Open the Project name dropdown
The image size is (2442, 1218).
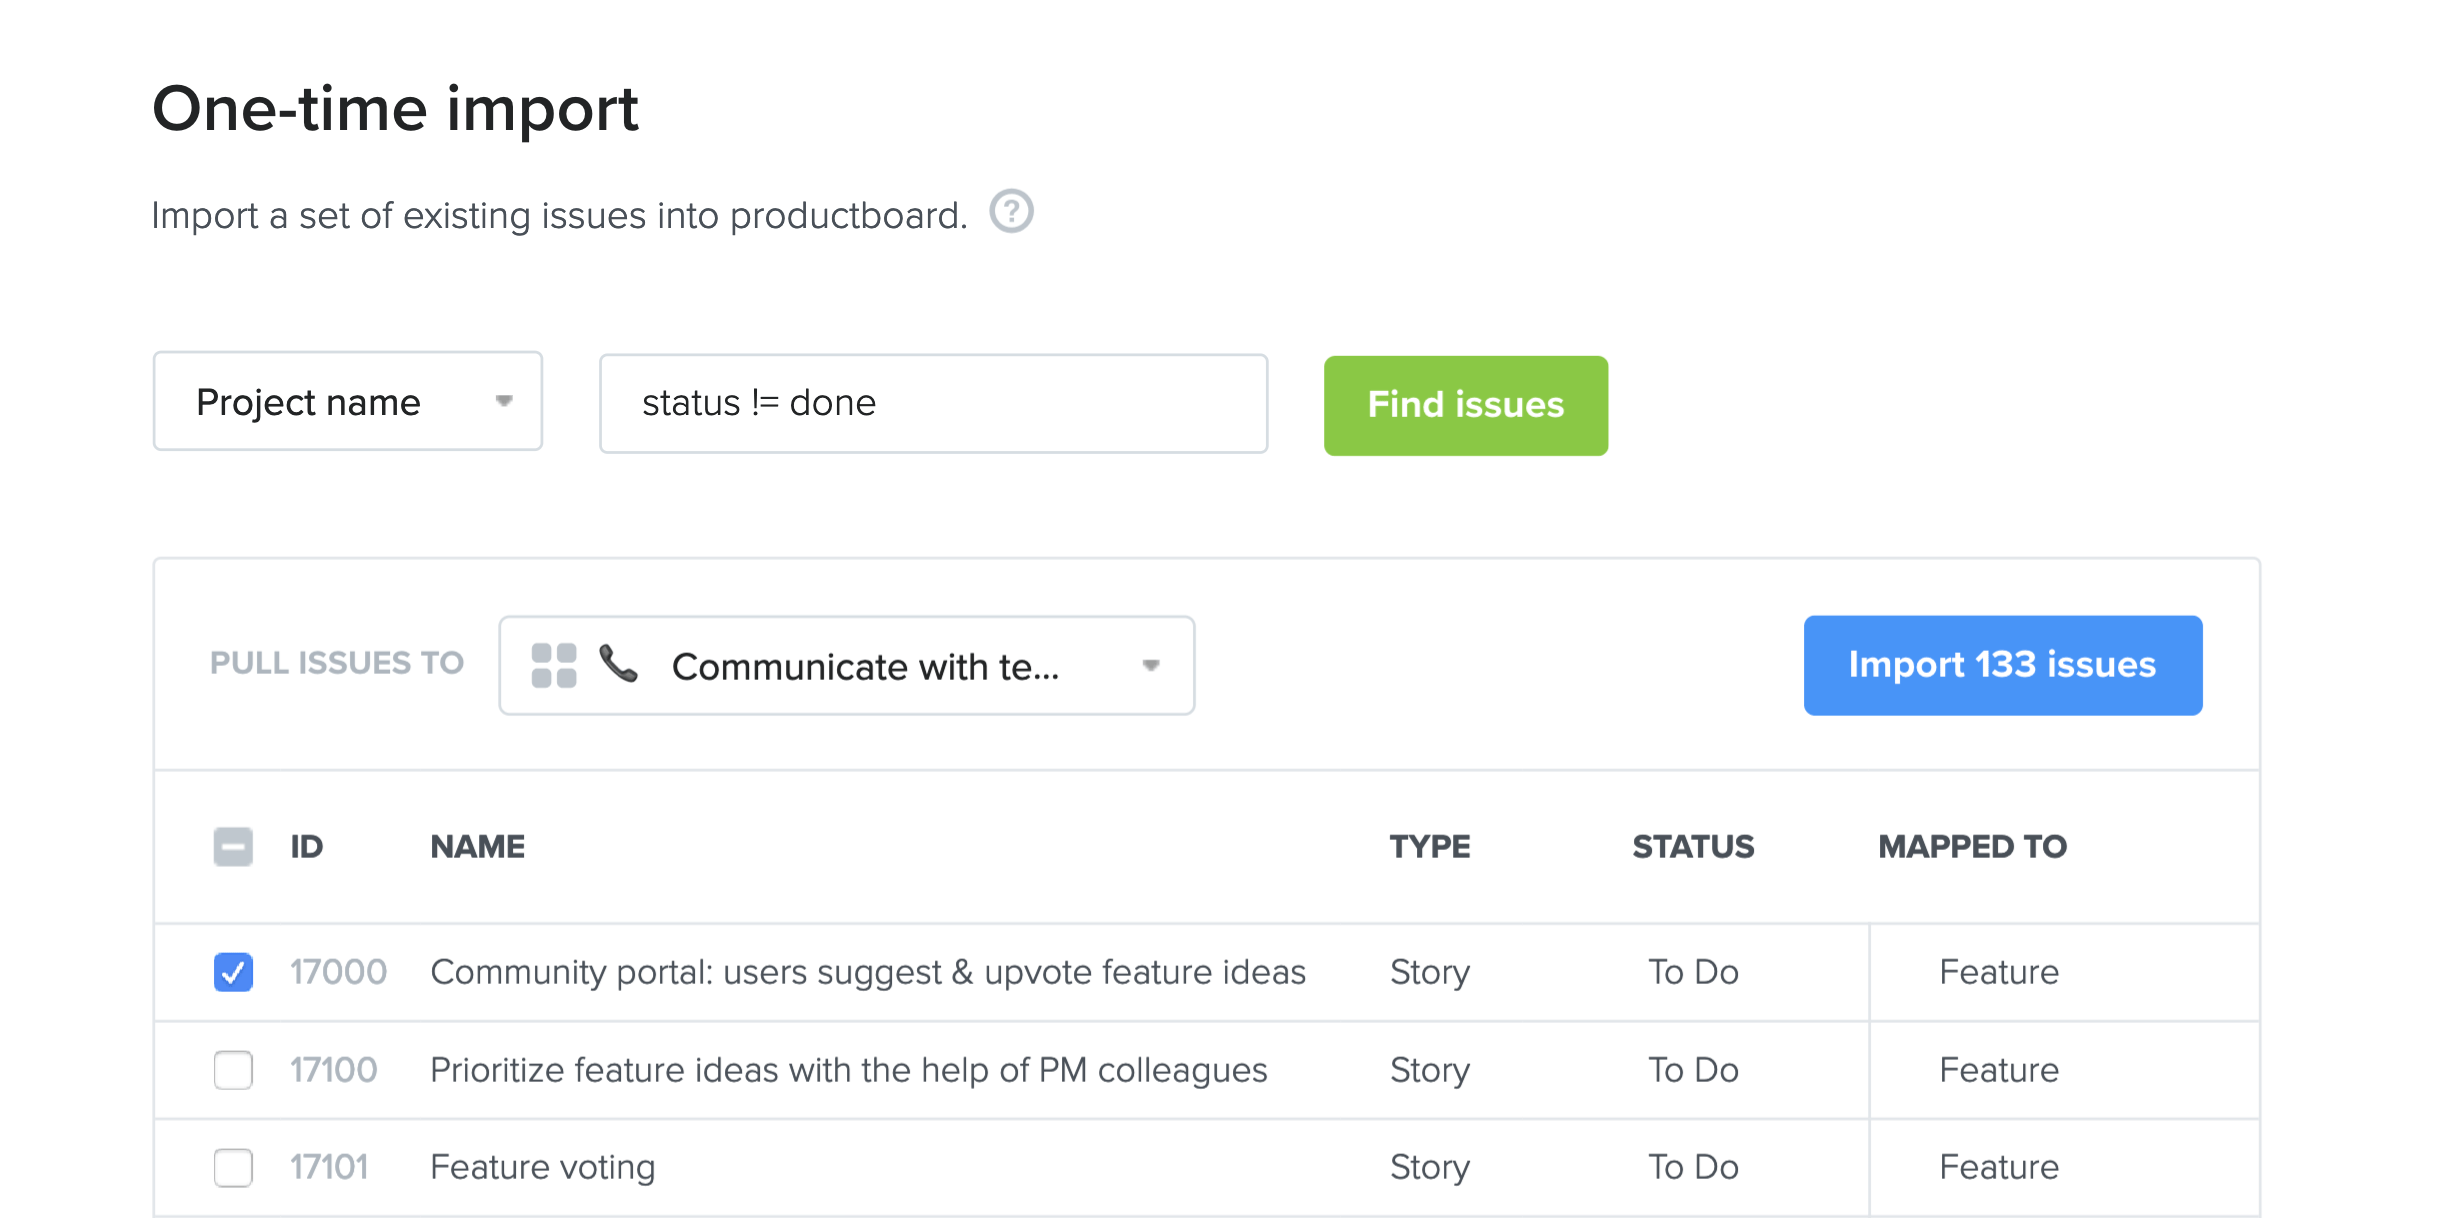346,401
